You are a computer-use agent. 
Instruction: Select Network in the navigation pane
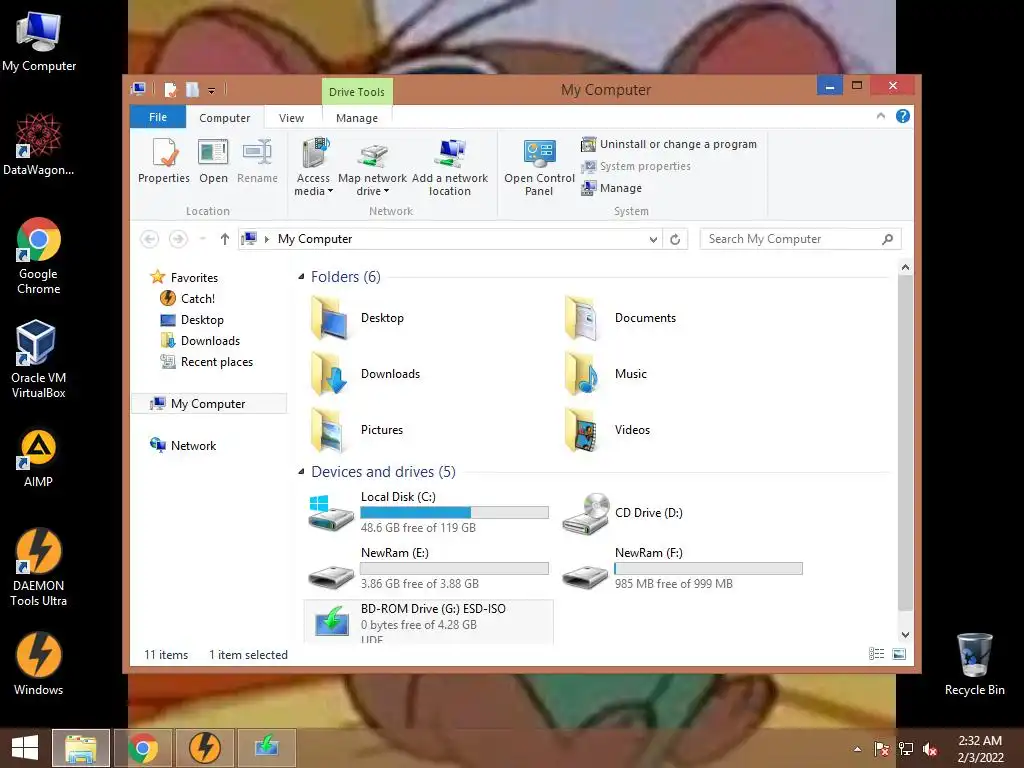pos(183,445)
